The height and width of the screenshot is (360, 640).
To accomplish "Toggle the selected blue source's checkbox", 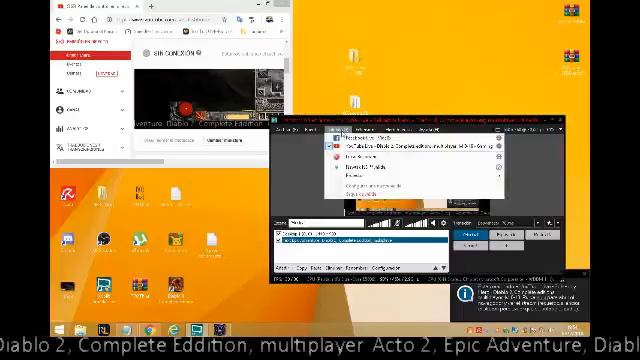I will 278,240.
